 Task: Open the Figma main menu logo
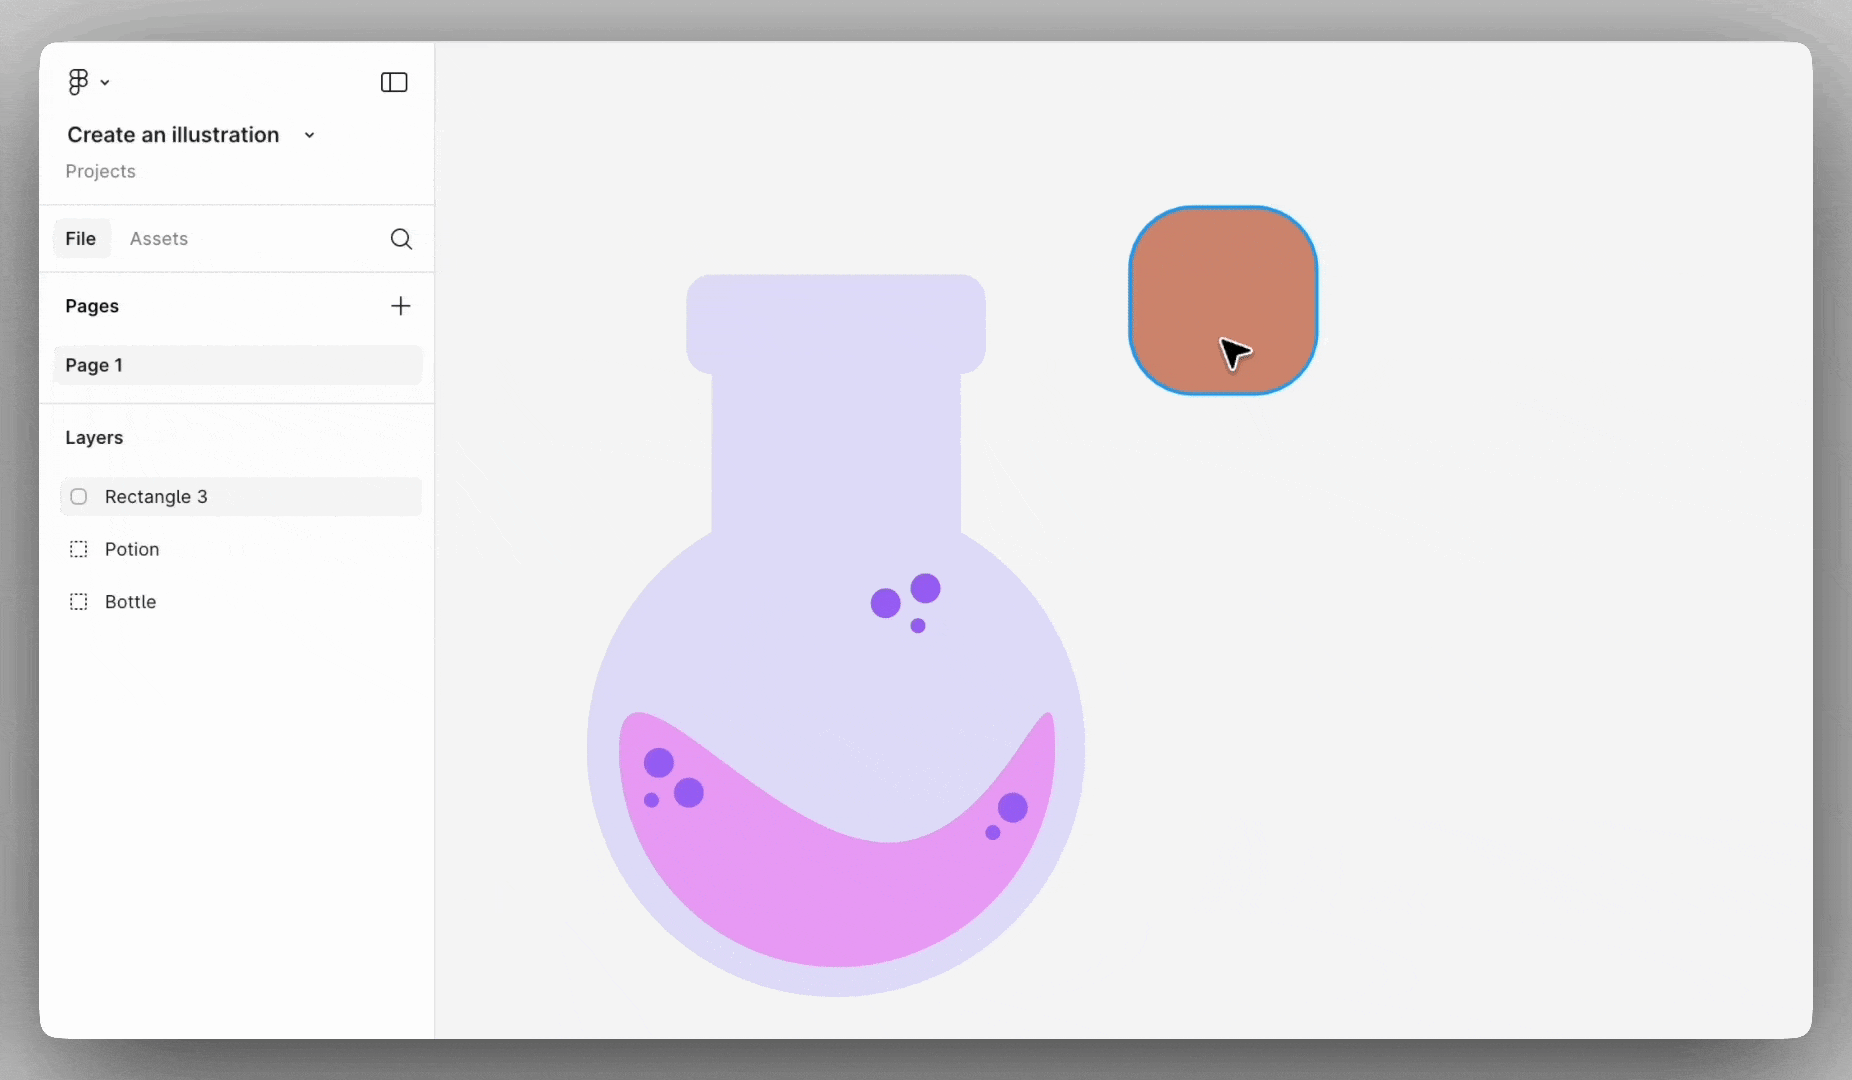(x=78, y=82)
